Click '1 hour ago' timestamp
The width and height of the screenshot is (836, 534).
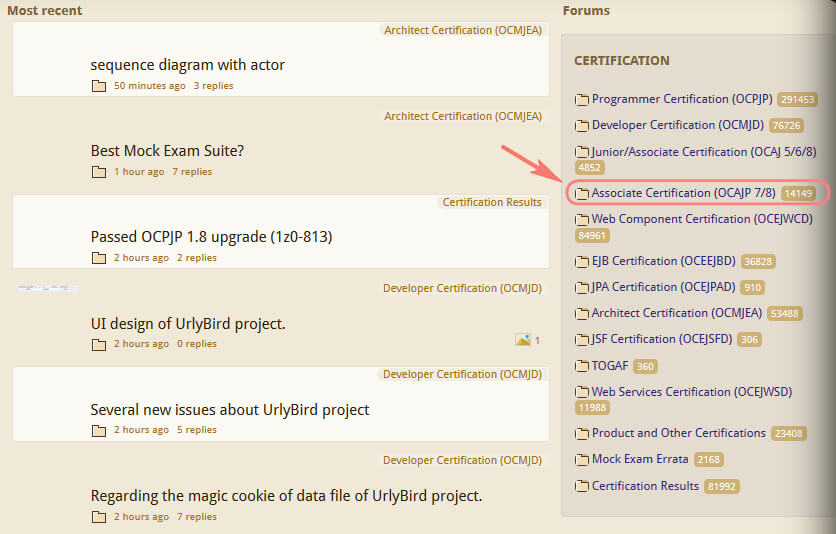(x=139, y=172)
